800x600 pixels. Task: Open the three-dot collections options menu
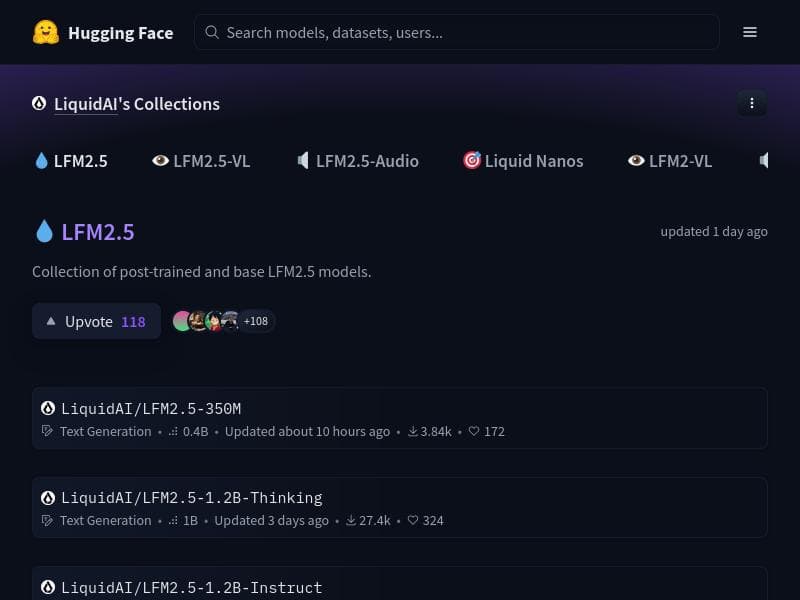point(752,104)
